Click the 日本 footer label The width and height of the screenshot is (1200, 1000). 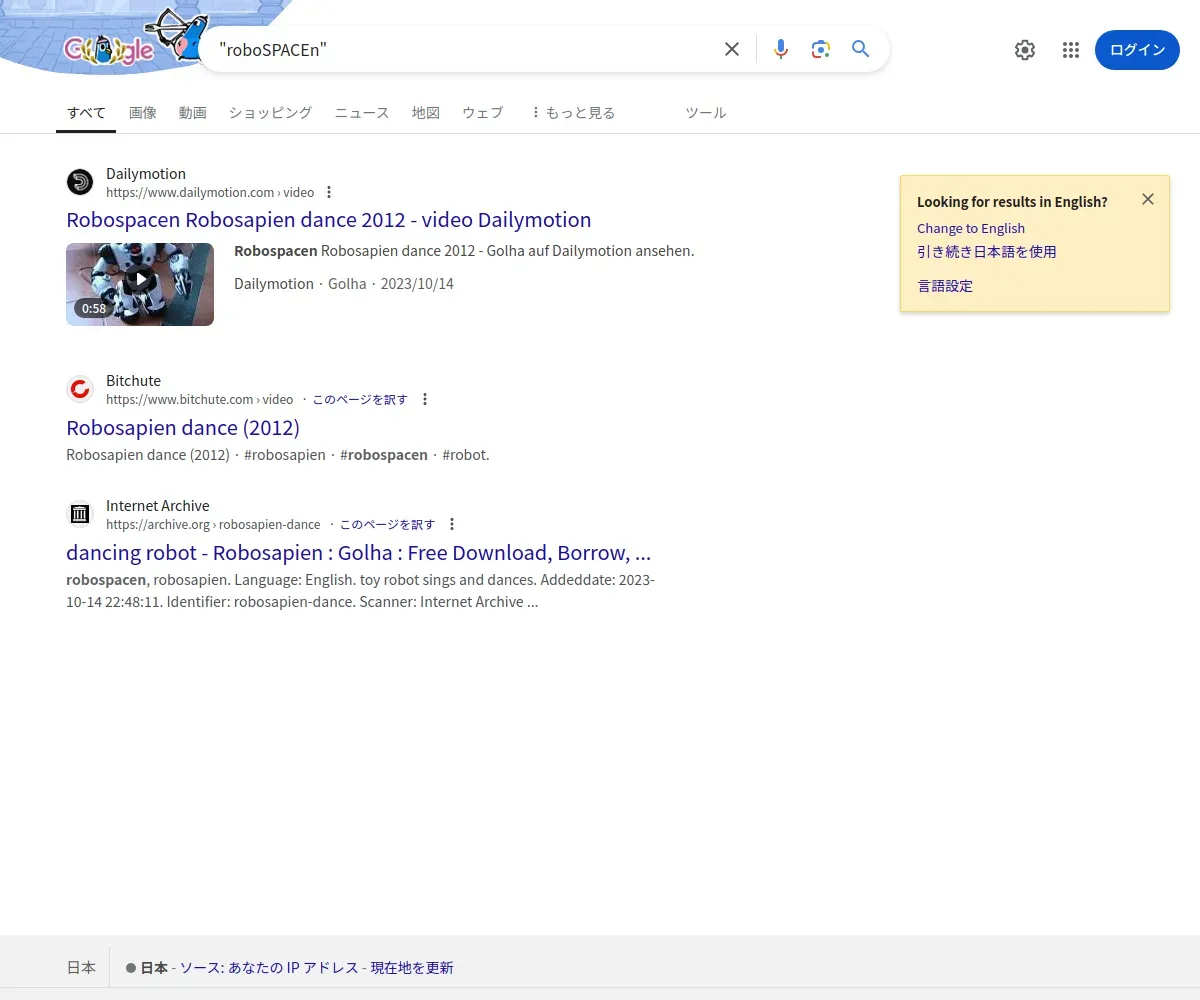click(x=81, y=968)
